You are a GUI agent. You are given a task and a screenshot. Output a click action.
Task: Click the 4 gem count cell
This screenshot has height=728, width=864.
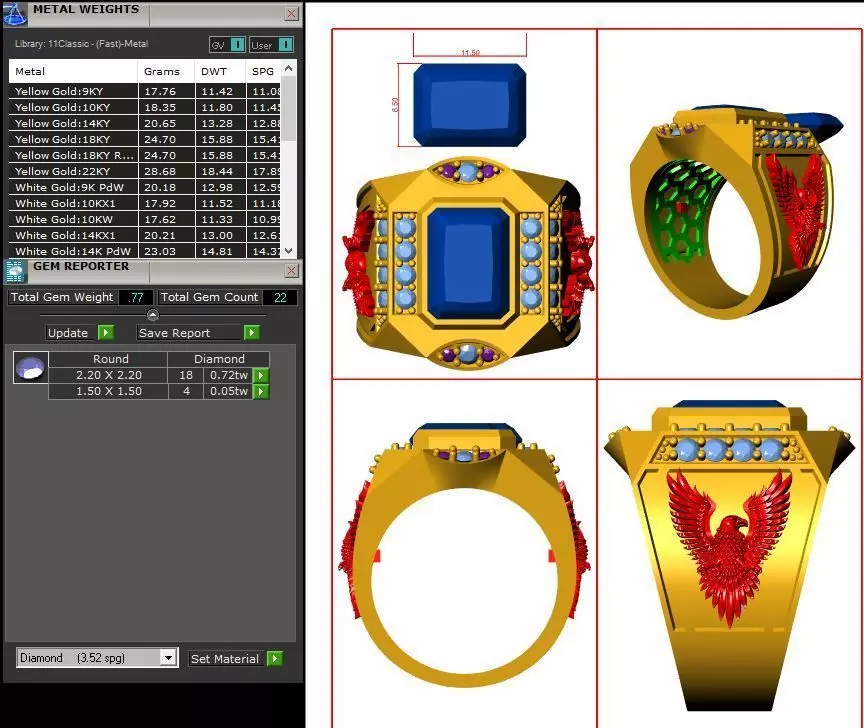[186, 391]
